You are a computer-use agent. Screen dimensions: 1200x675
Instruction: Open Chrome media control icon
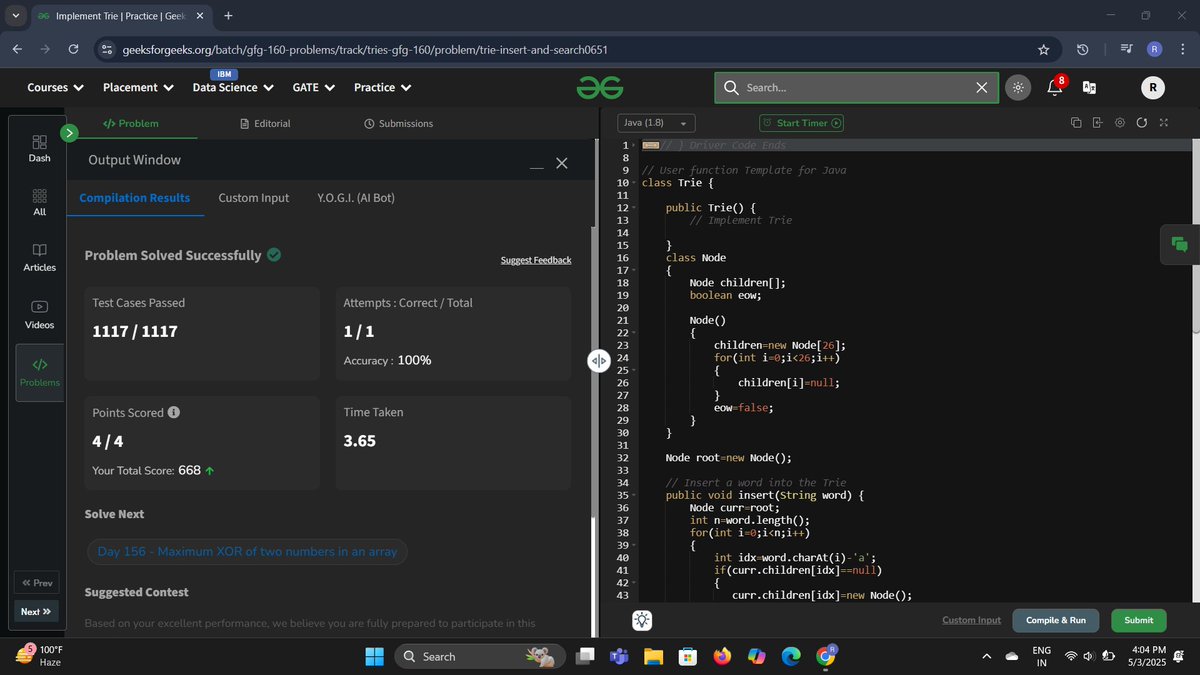[1126, 49]
